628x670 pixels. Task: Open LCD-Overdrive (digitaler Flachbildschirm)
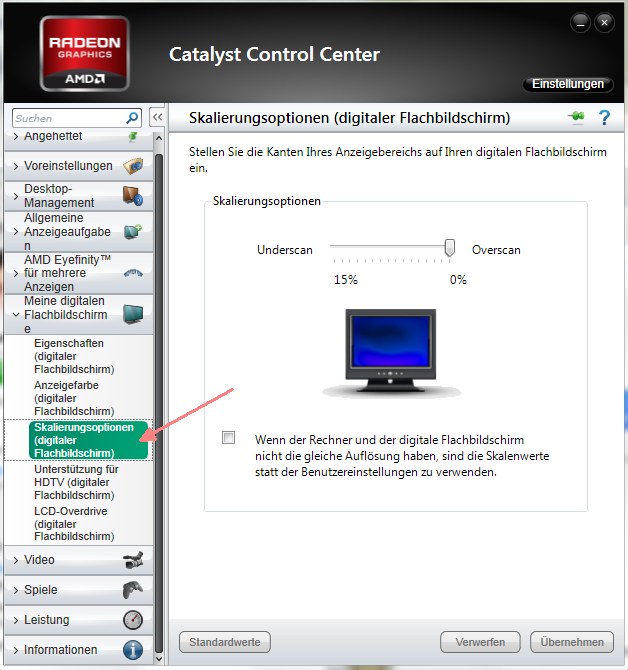(74, 523)
